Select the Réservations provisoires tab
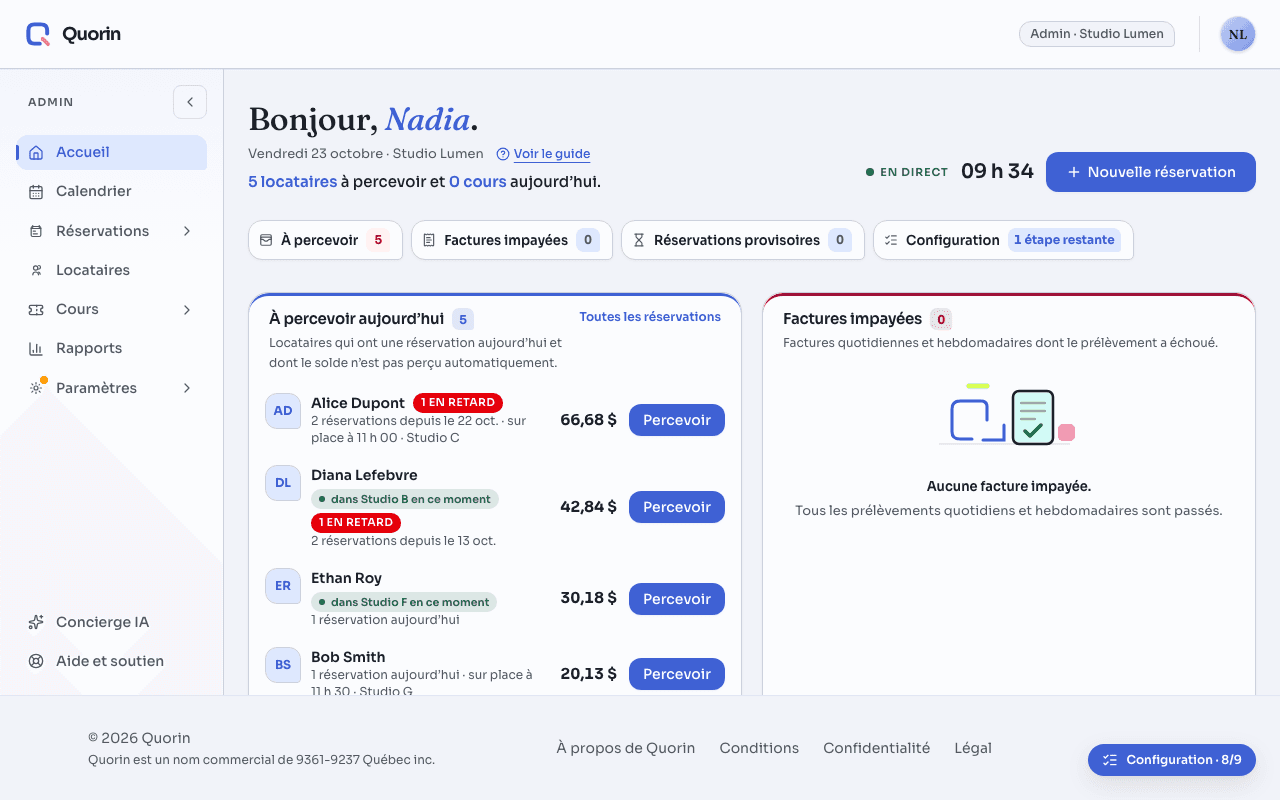The height and width of the screenshot is (800, 1280). pyautogui.click(x=742, y=240)
